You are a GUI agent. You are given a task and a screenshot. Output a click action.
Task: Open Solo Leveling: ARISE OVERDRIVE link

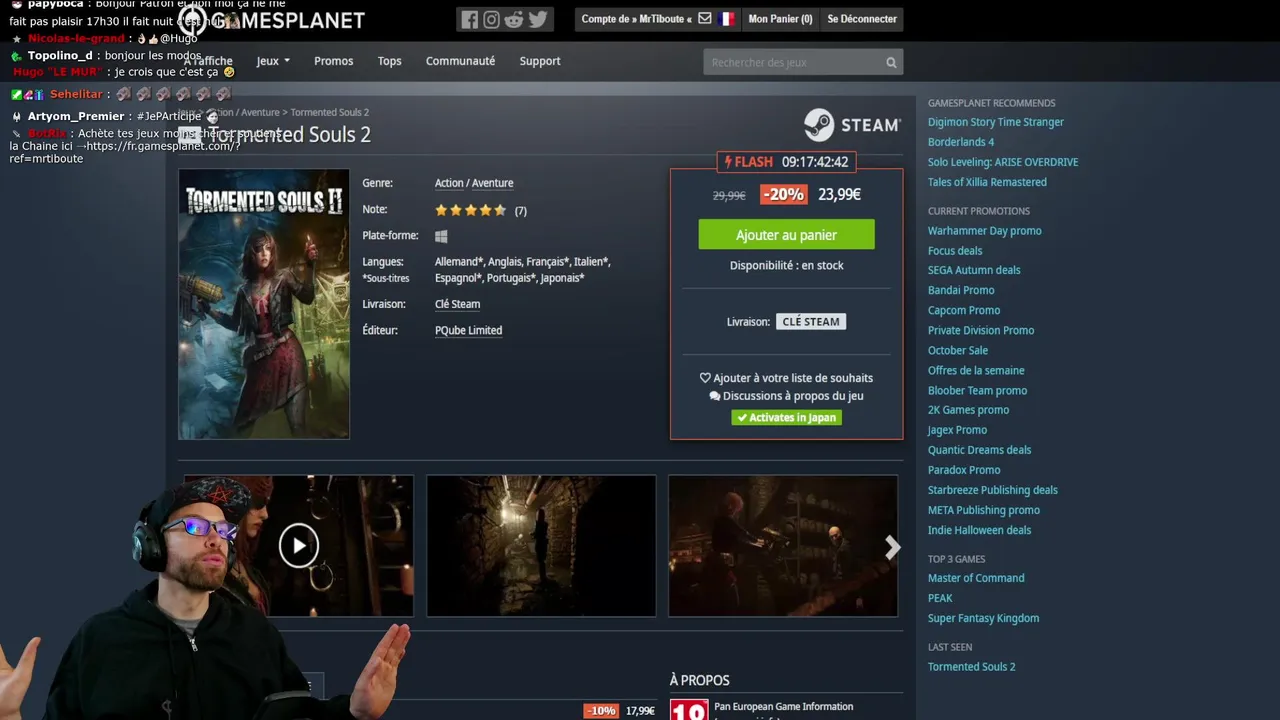pyautogui.click(x=1003, y=162)
